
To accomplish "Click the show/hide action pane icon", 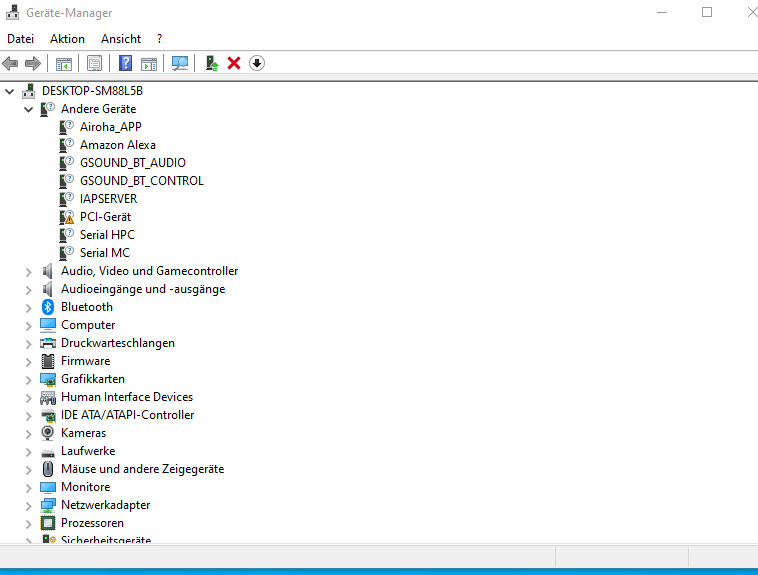I will [149, 63].
